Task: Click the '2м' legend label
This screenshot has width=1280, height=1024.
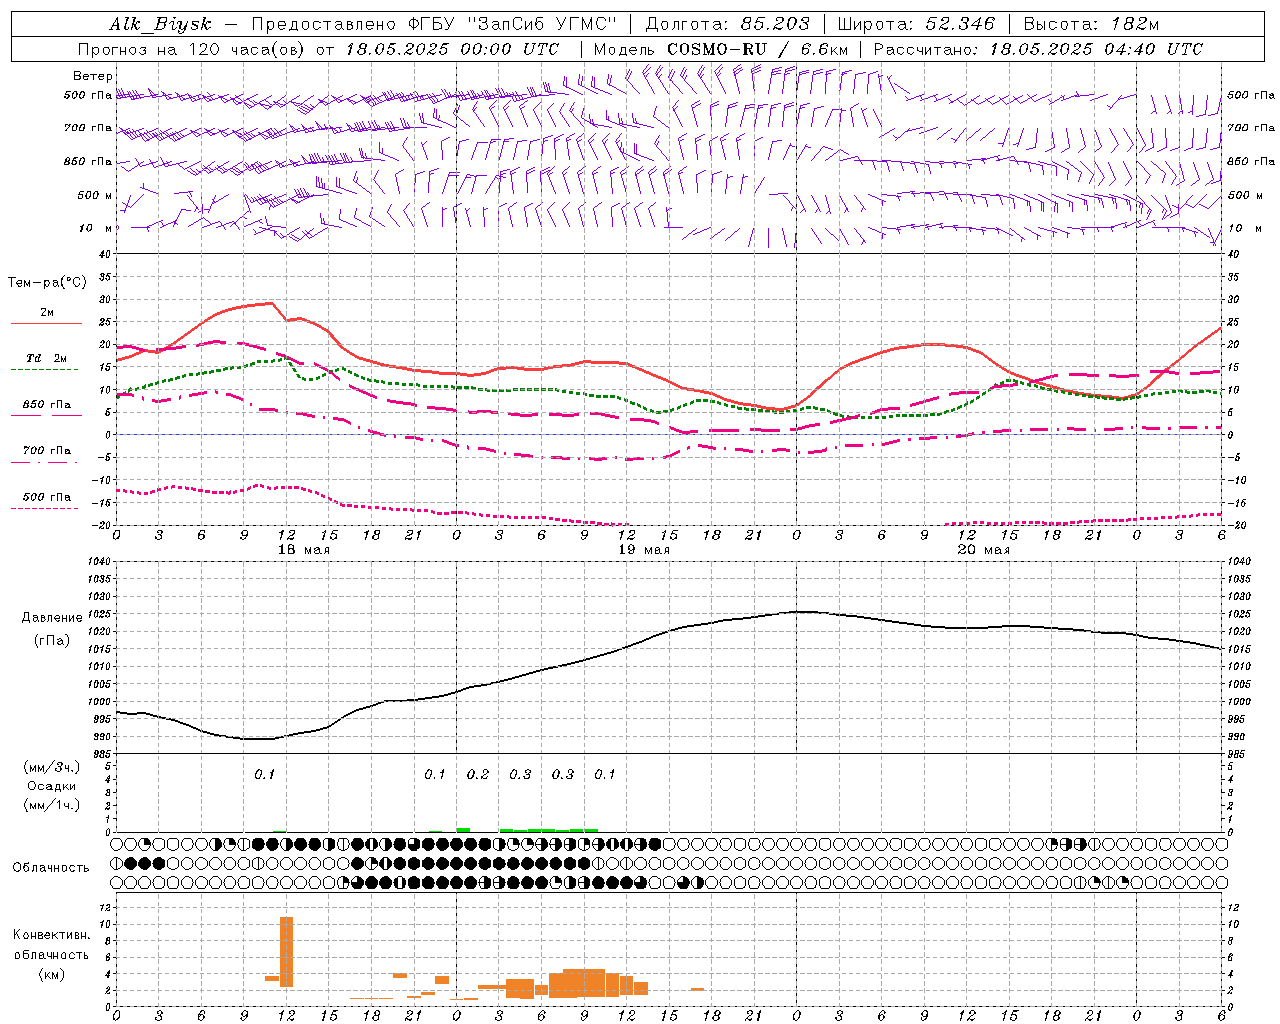Action: (47, 312)
